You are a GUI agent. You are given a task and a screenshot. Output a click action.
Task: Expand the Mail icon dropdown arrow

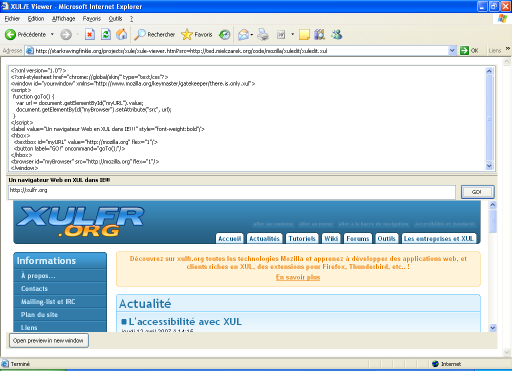pos(252,34)
